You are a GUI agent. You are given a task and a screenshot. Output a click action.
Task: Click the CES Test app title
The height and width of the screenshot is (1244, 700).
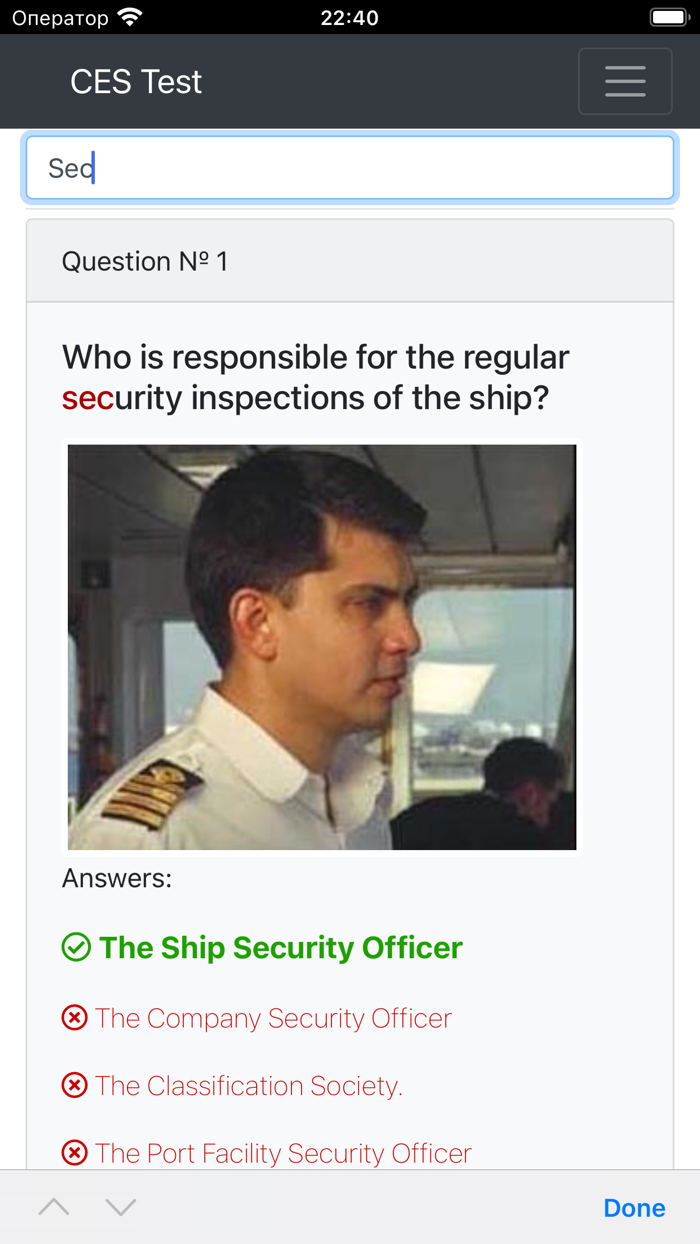tap(136, 81)
